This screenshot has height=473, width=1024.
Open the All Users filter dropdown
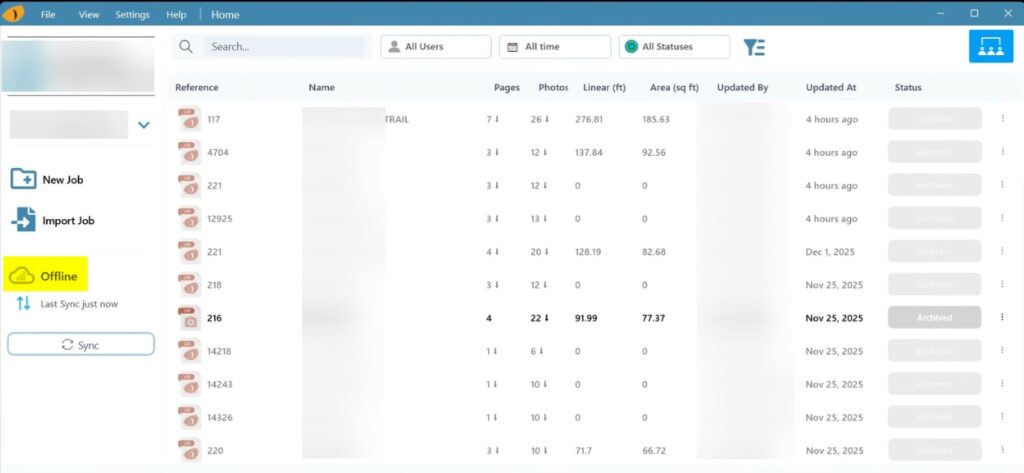tap(436, 47)
